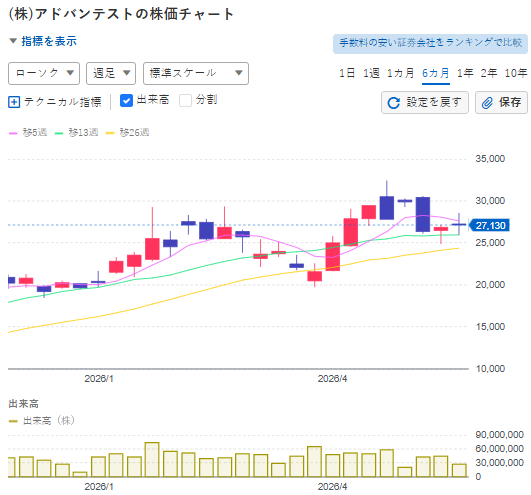The width and height of the screenshot is (531, 495).
Task: Click the (株)アドバンテストの株価チャート heading
Action: [x=121, y=14]
